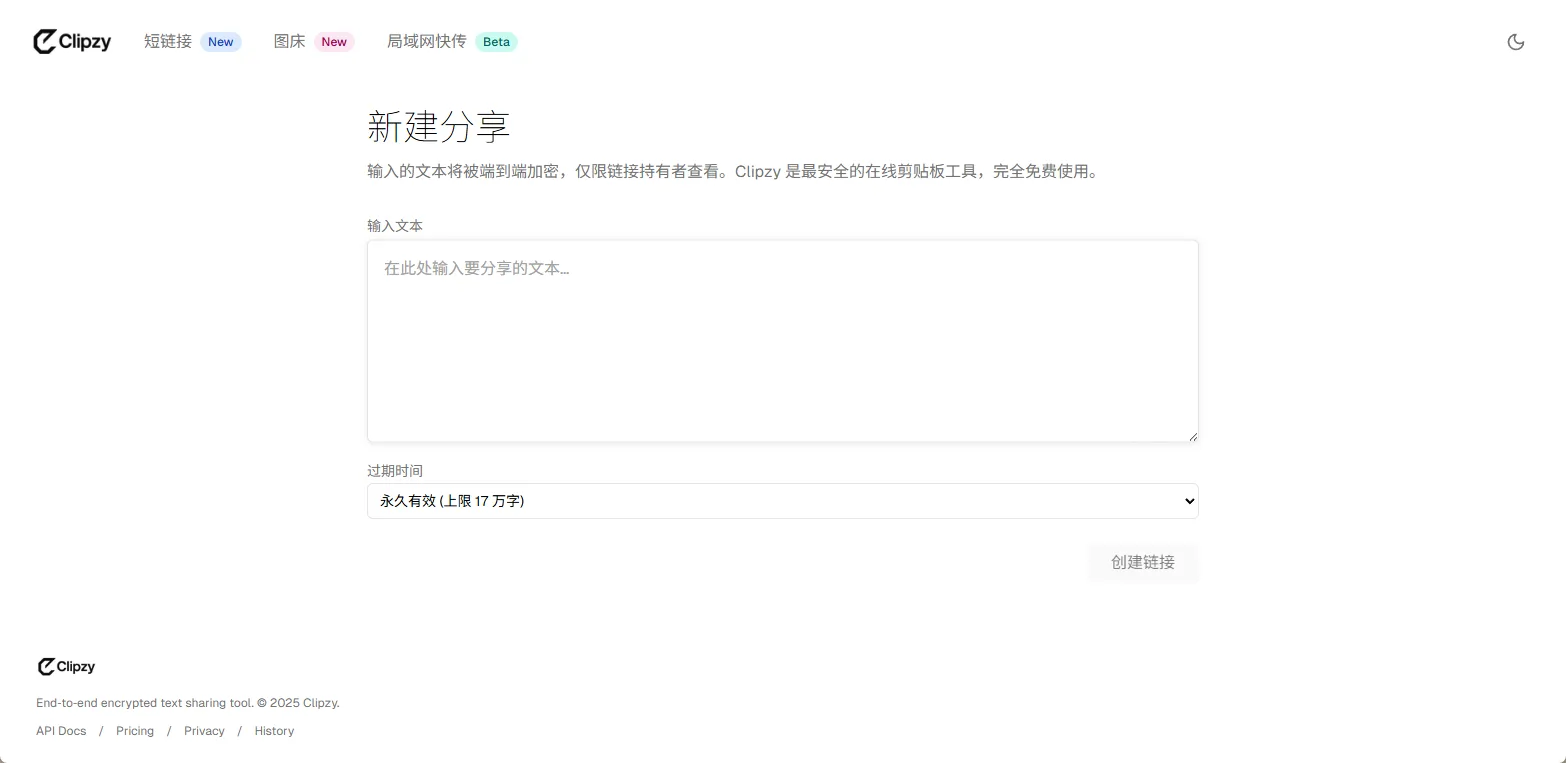Screen dimensions: 1566x763
Task: Open the 局域网快传 page
Action: (x=427, y=42)
